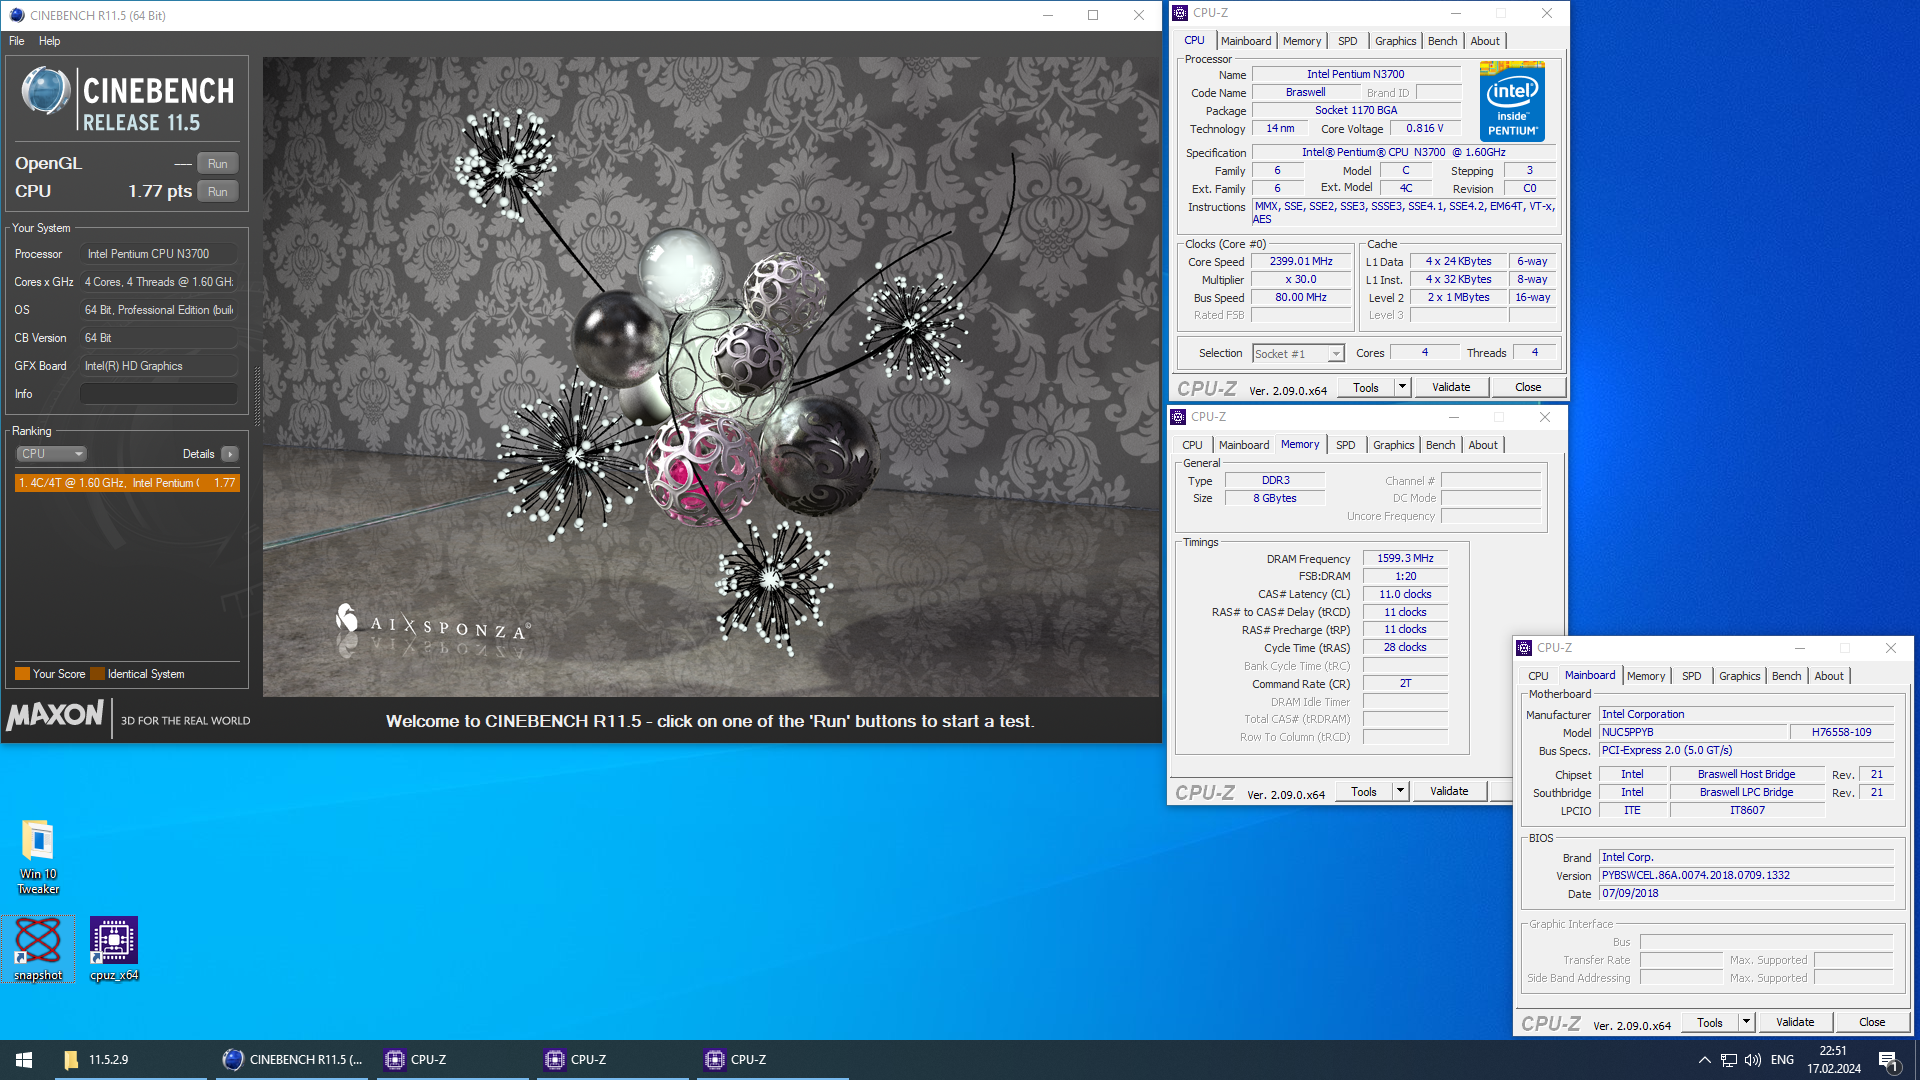
Task: Open the volume tray icon
Action: click(x=1752, y=1060)
